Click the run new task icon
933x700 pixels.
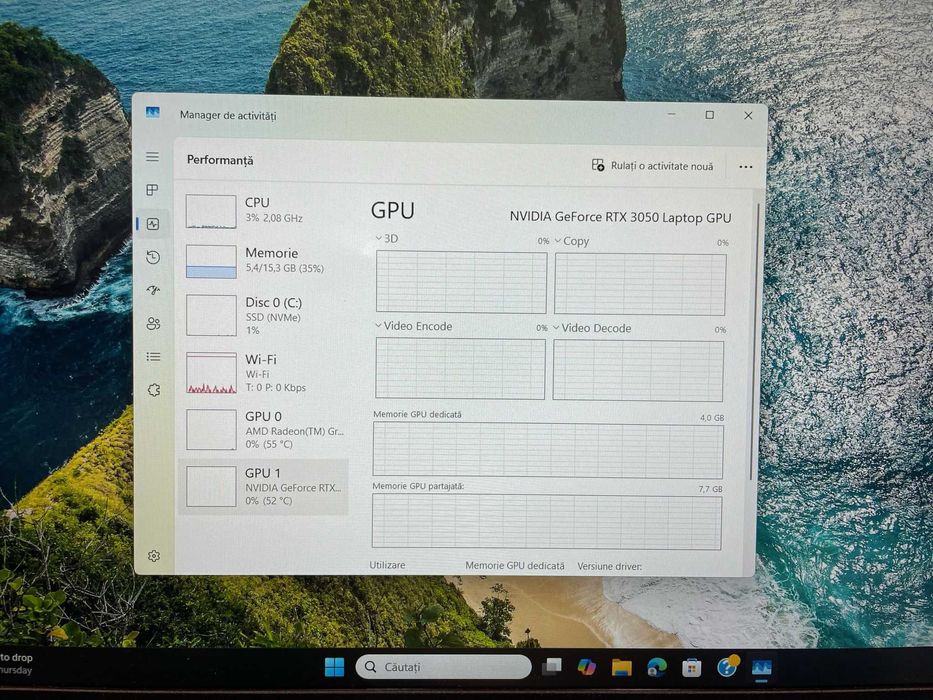pos(598,165)
